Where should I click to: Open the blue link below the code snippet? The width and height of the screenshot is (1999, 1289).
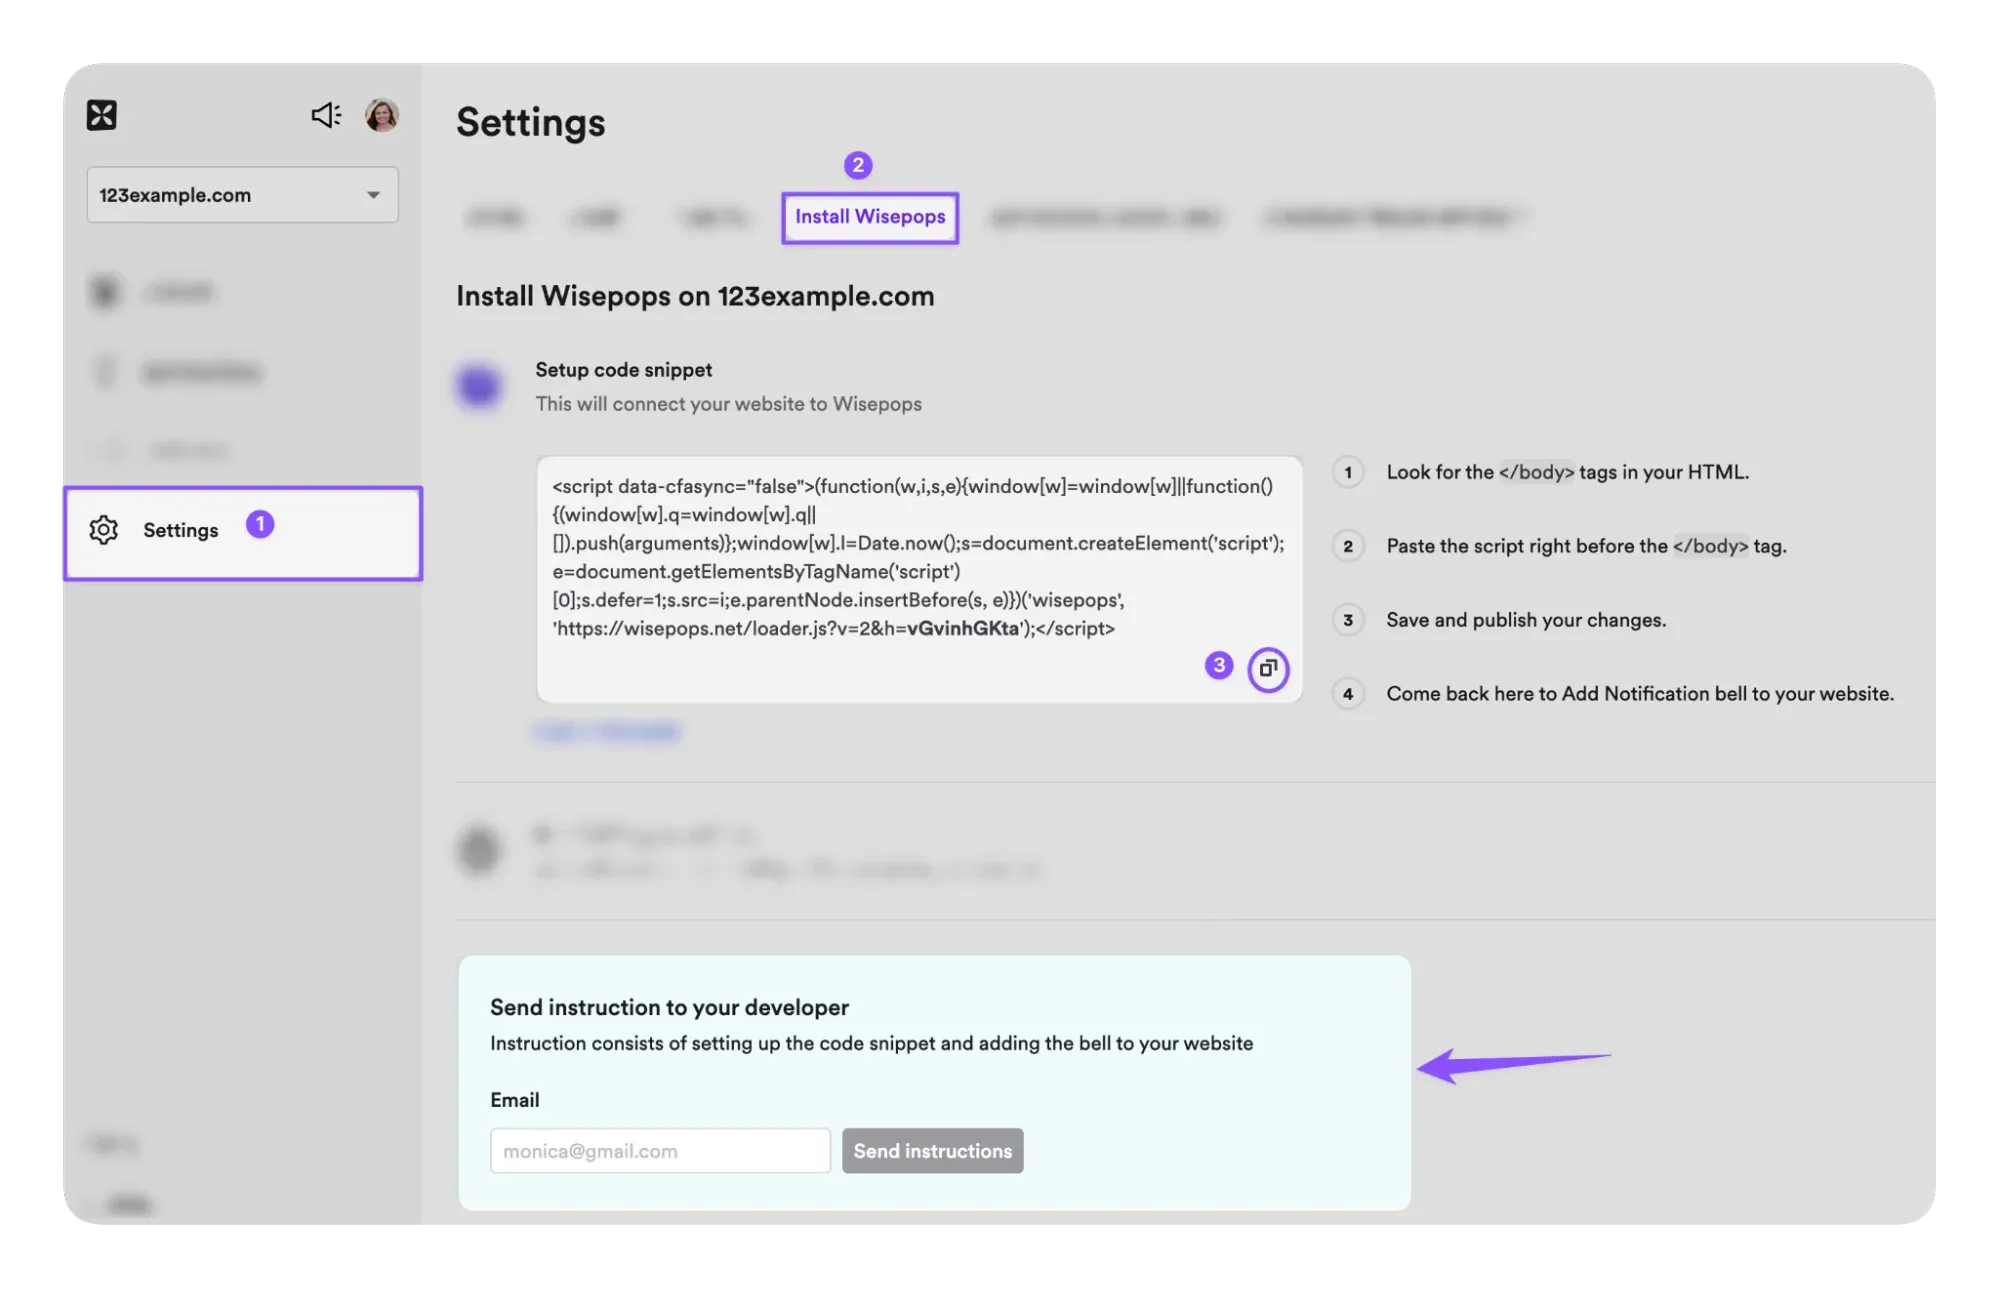pos(605,731)
